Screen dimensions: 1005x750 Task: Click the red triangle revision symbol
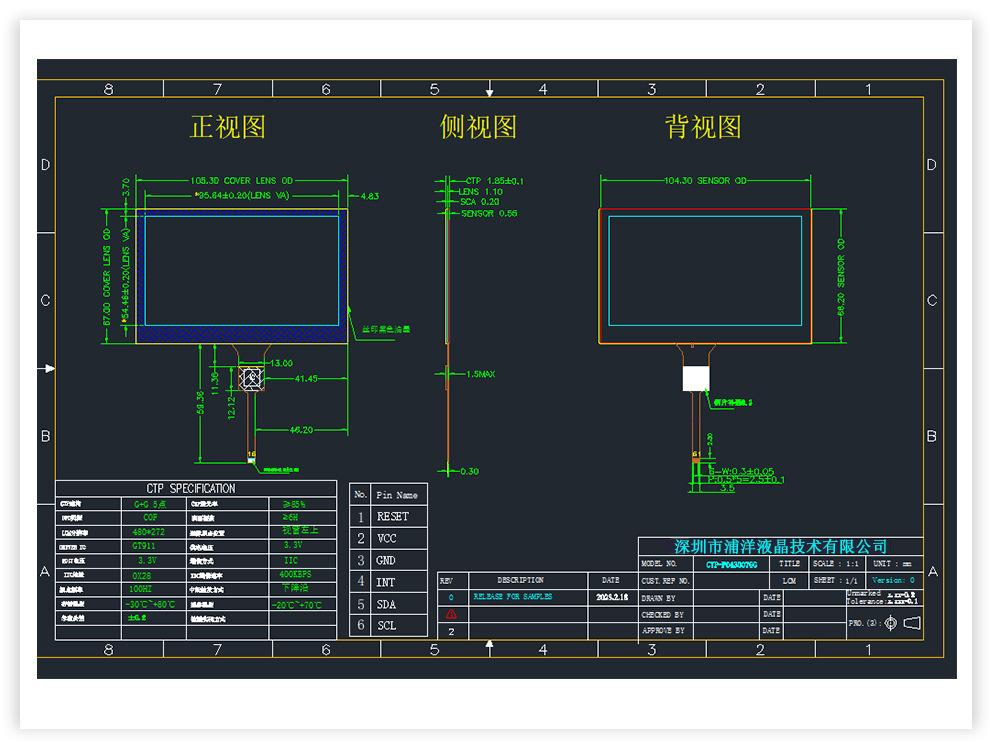point(451,614)
